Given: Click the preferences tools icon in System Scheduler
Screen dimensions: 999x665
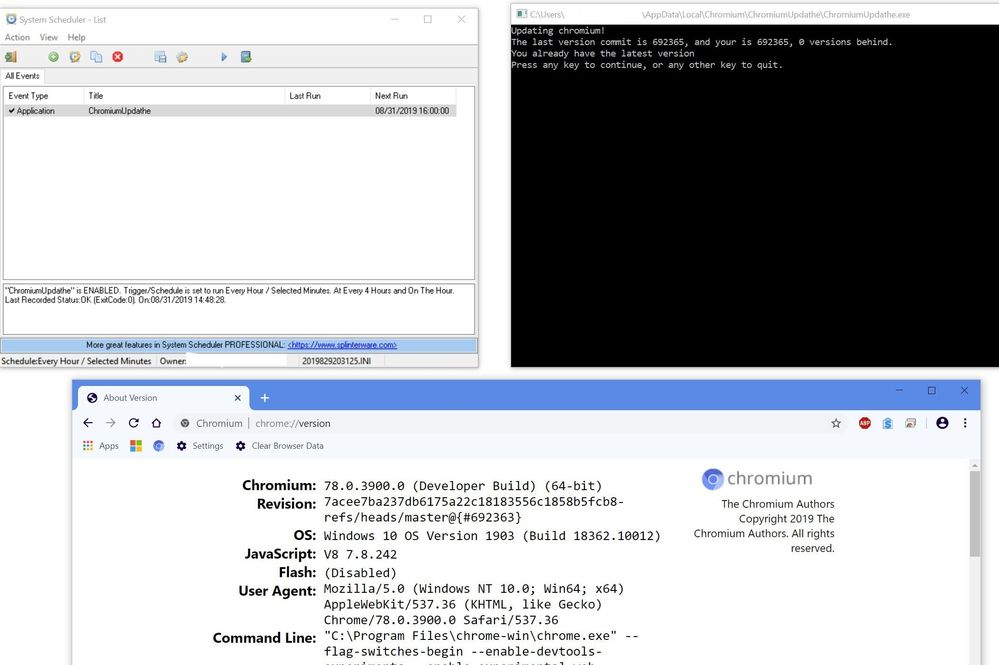Looking at the screenshot, I should 182,57.
